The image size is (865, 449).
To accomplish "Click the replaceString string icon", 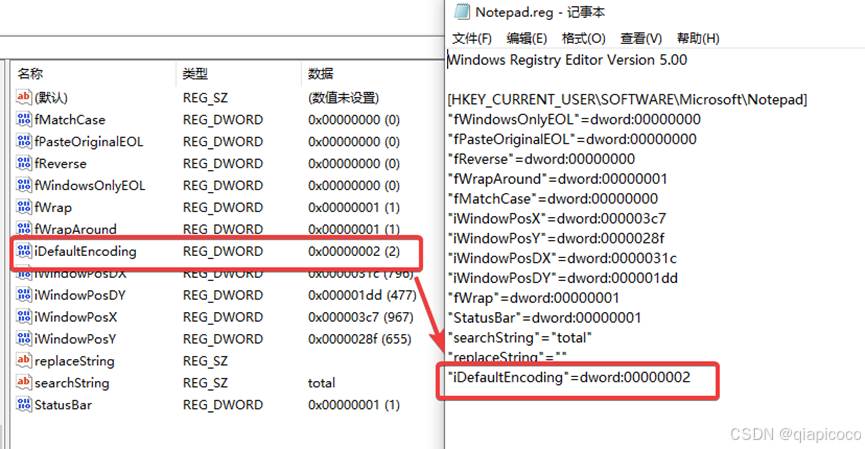I will tap(24, 361).
